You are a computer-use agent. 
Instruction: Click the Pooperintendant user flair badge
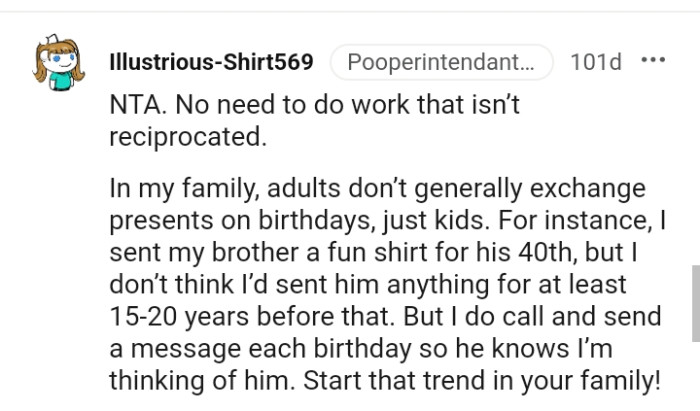(440, 62)
